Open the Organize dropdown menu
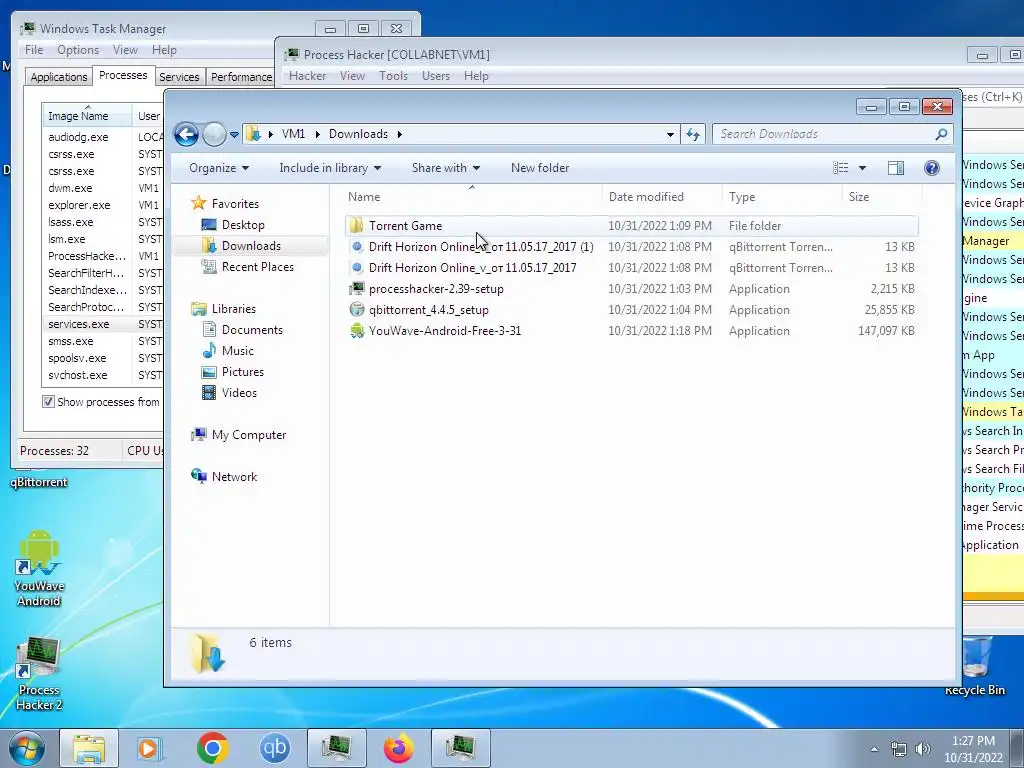Image resolution: width=1024 pixels, height=768 pixels. tap(219, 168)
